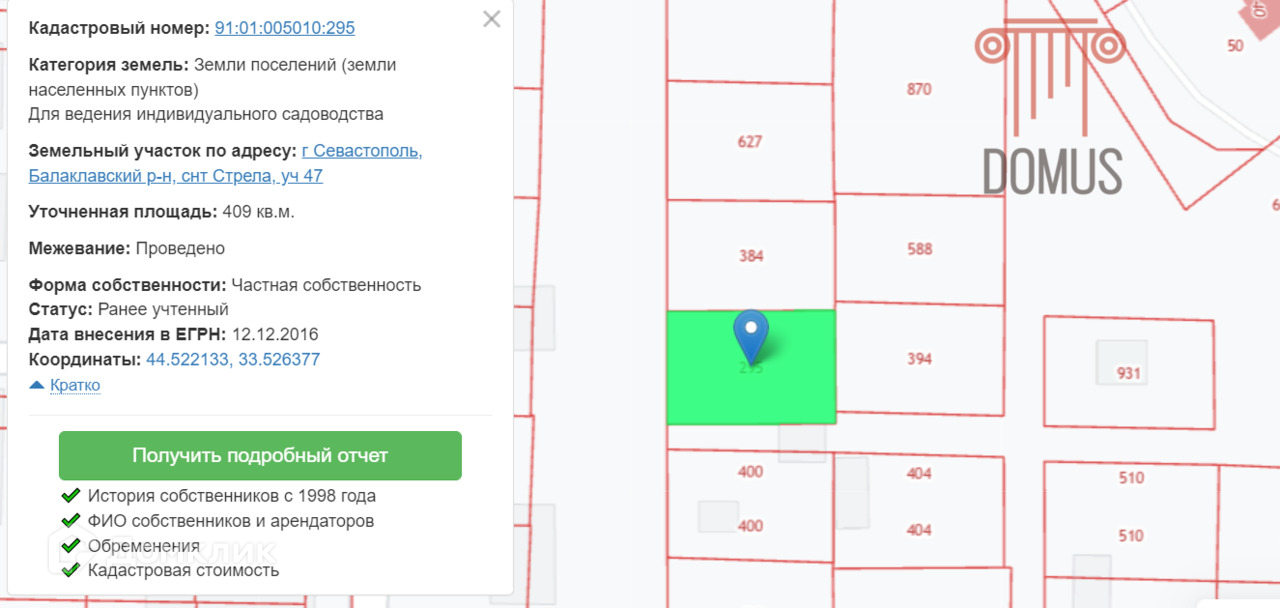Close the parcel info panel
Viewport: 1280px width, 608px height.
491,19
